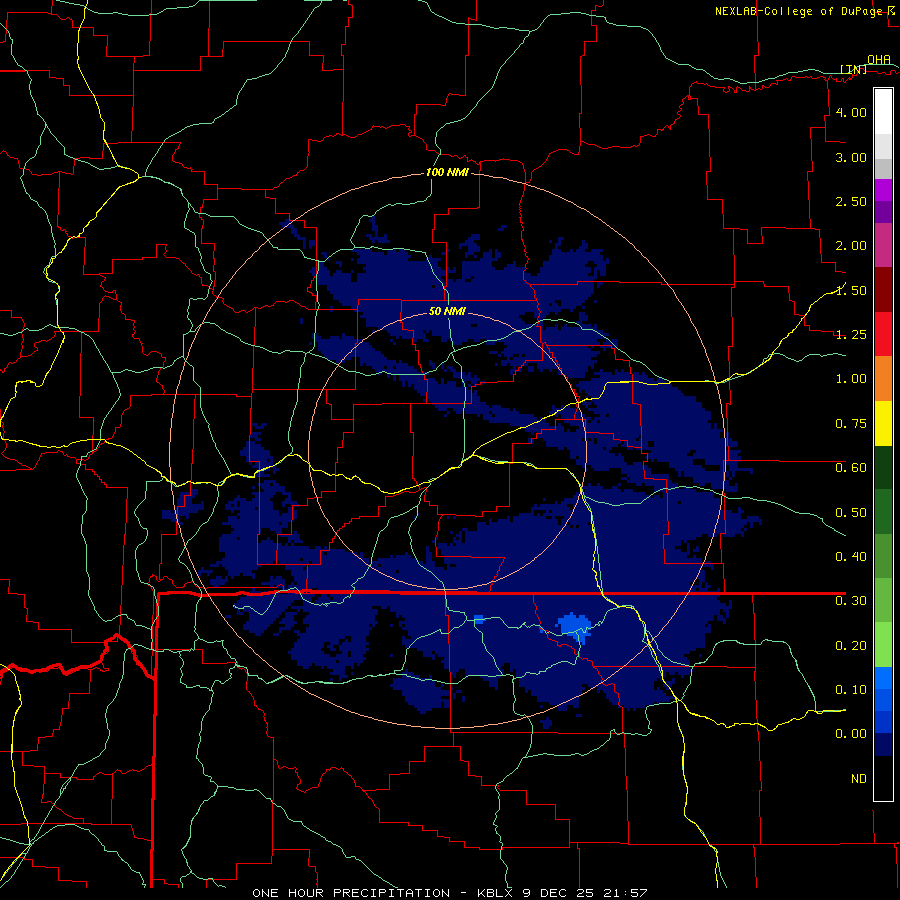The width and height of the screenshot is (900, 900).
Task: Select the navy legend swatch below 0.00
Action: (883, 744)
